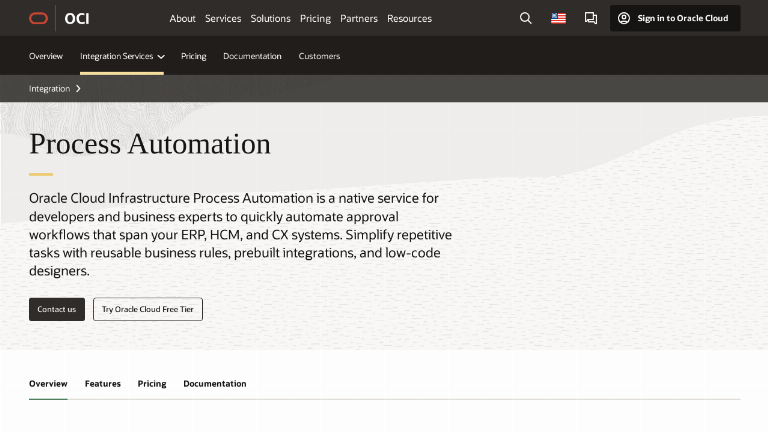Switch to the lower Pricing tab
768x432 pixels.
152,384
